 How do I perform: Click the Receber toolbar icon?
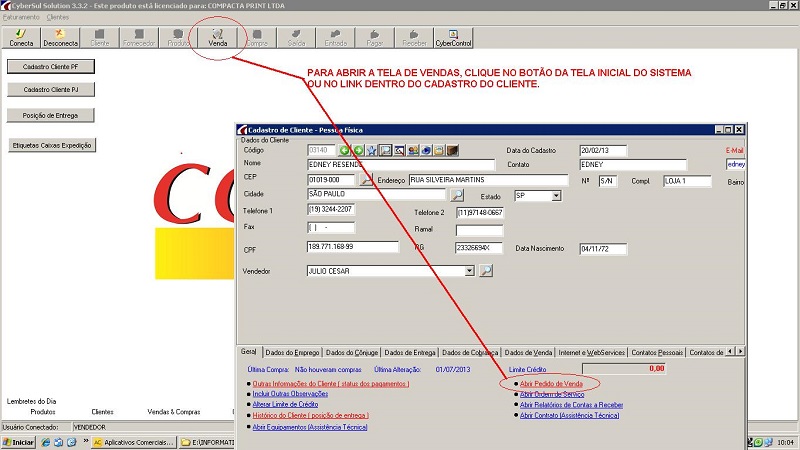[x=414, y=38]
